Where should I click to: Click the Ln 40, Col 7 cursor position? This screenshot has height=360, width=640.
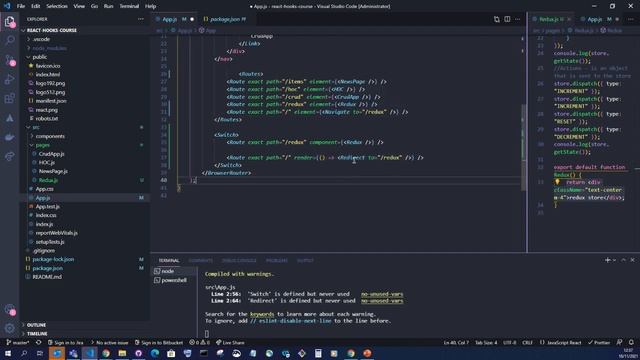(x=456, y=342)
